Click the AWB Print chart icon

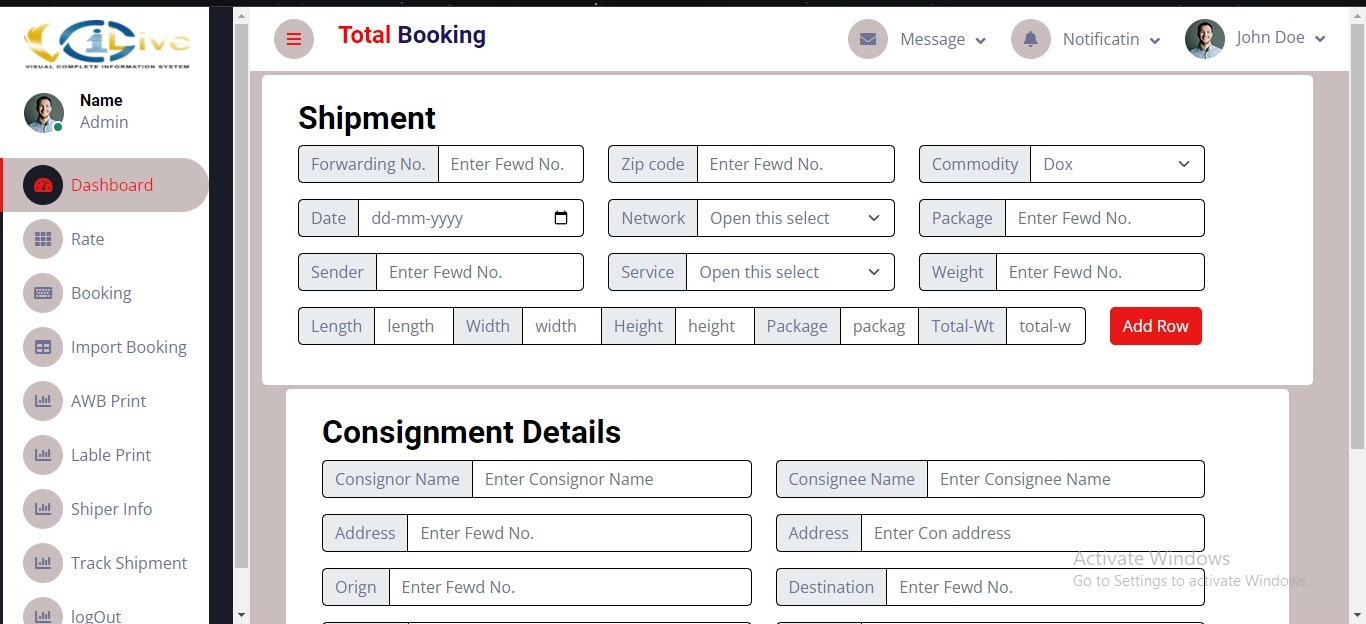point(43,401)
